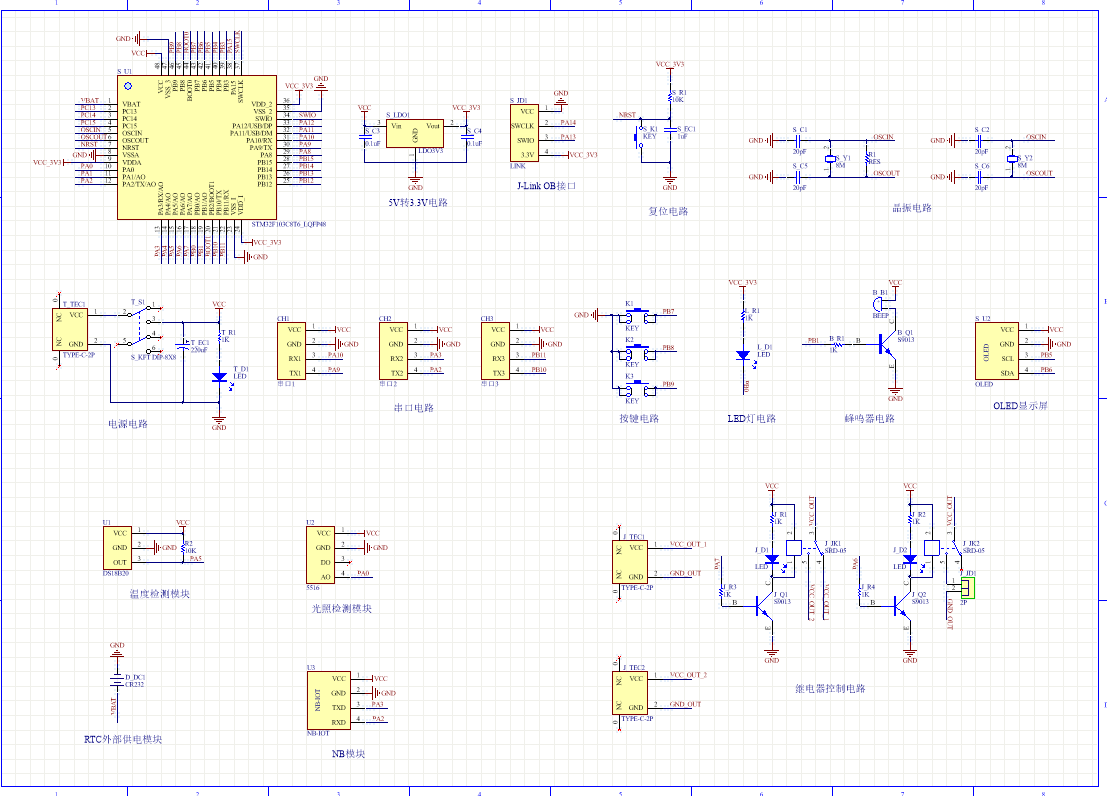Select the DS18B20 temperature sensor block
The height and width of the screenshot is (796, 1107).
tap(118, 548)
